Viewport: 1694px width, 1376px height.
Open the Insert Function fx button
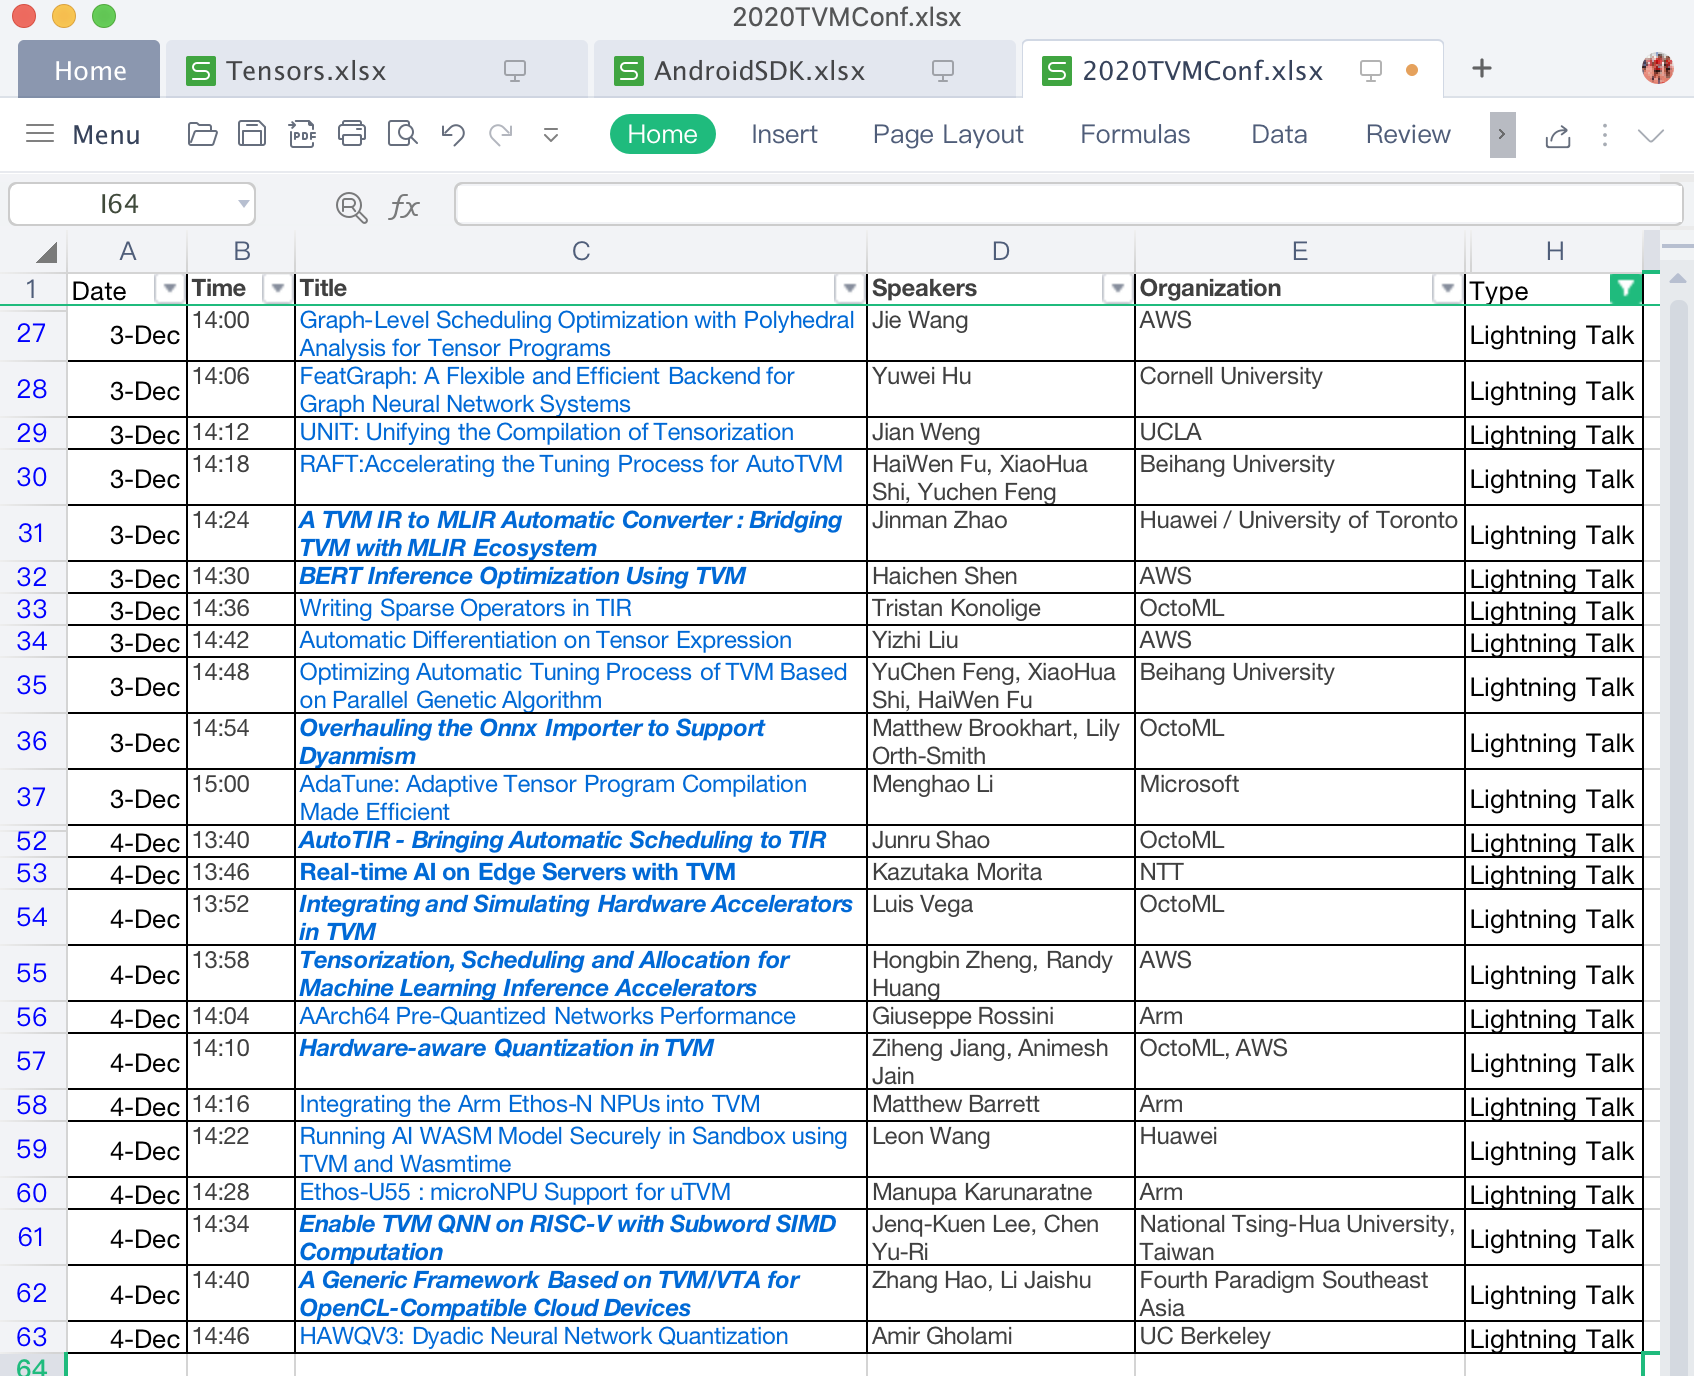(x=404, y=207)
